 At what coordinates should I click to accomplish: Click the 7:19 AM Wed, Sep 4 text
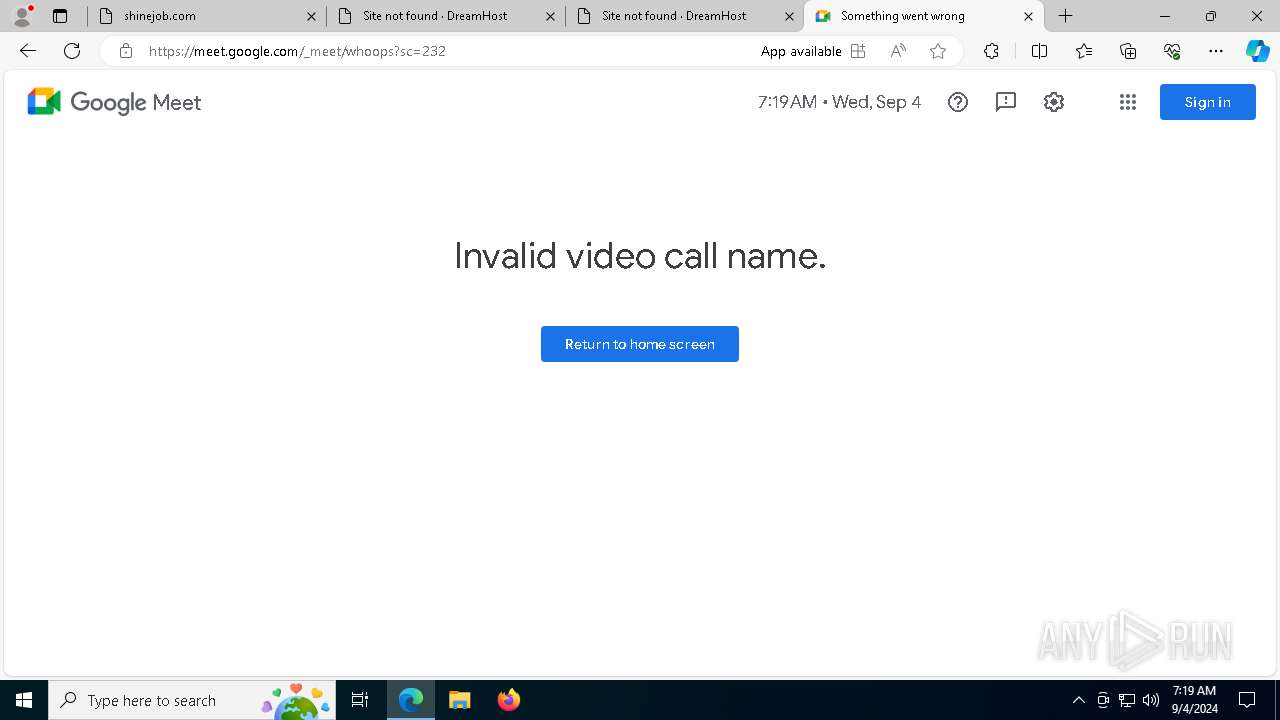pyautogui.click(x=839, y=102)
